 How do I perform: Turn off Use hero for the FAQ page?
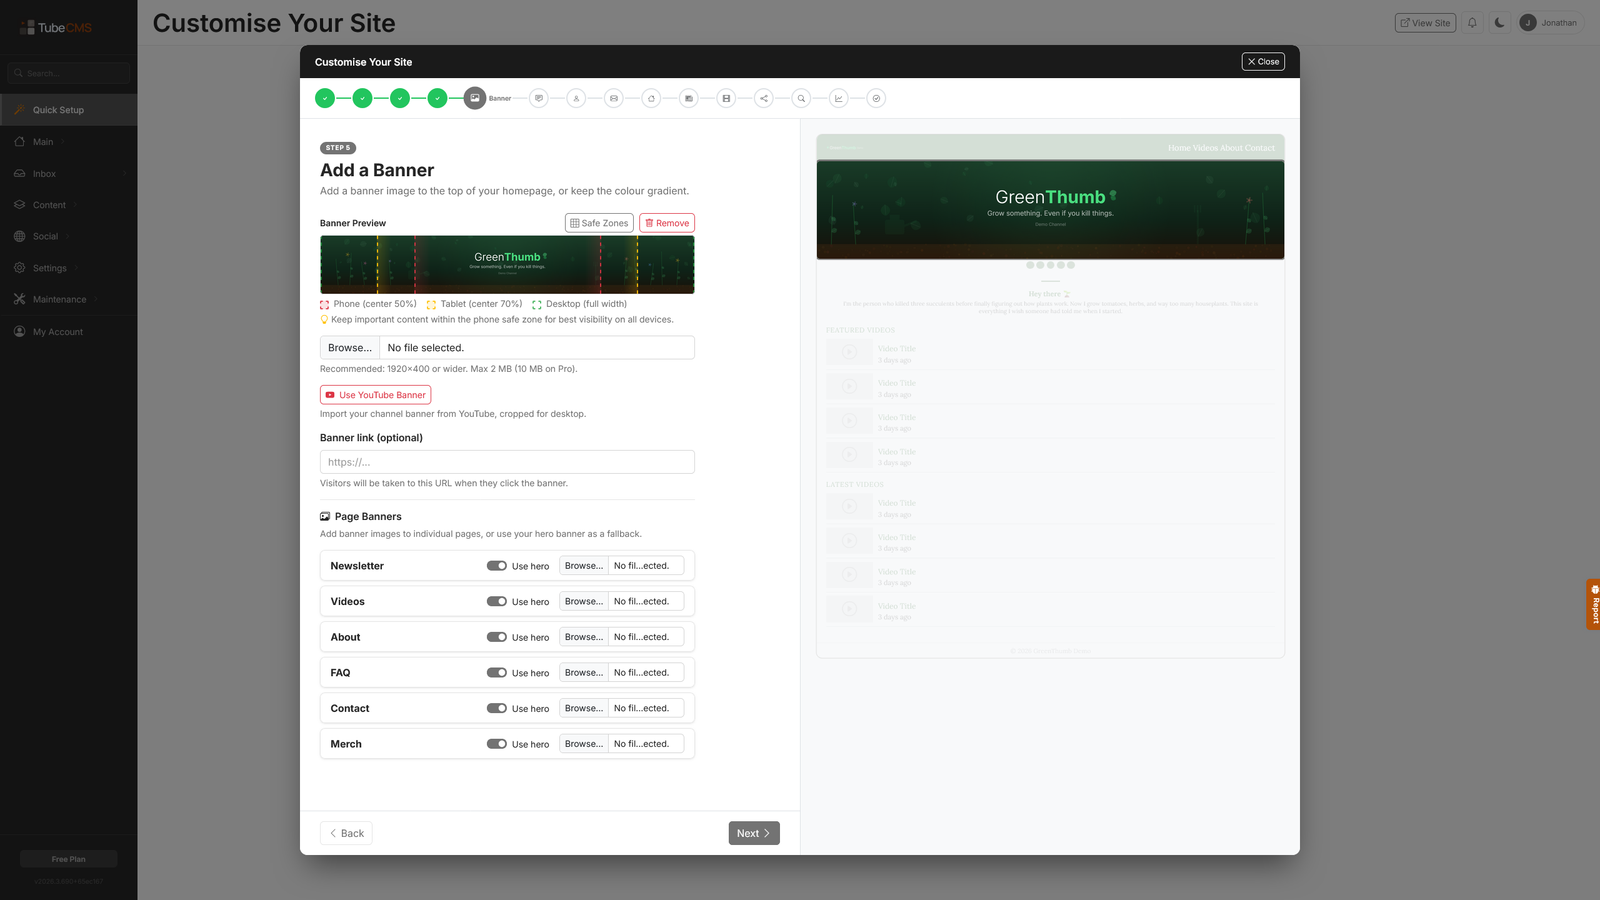click(496, 672)
